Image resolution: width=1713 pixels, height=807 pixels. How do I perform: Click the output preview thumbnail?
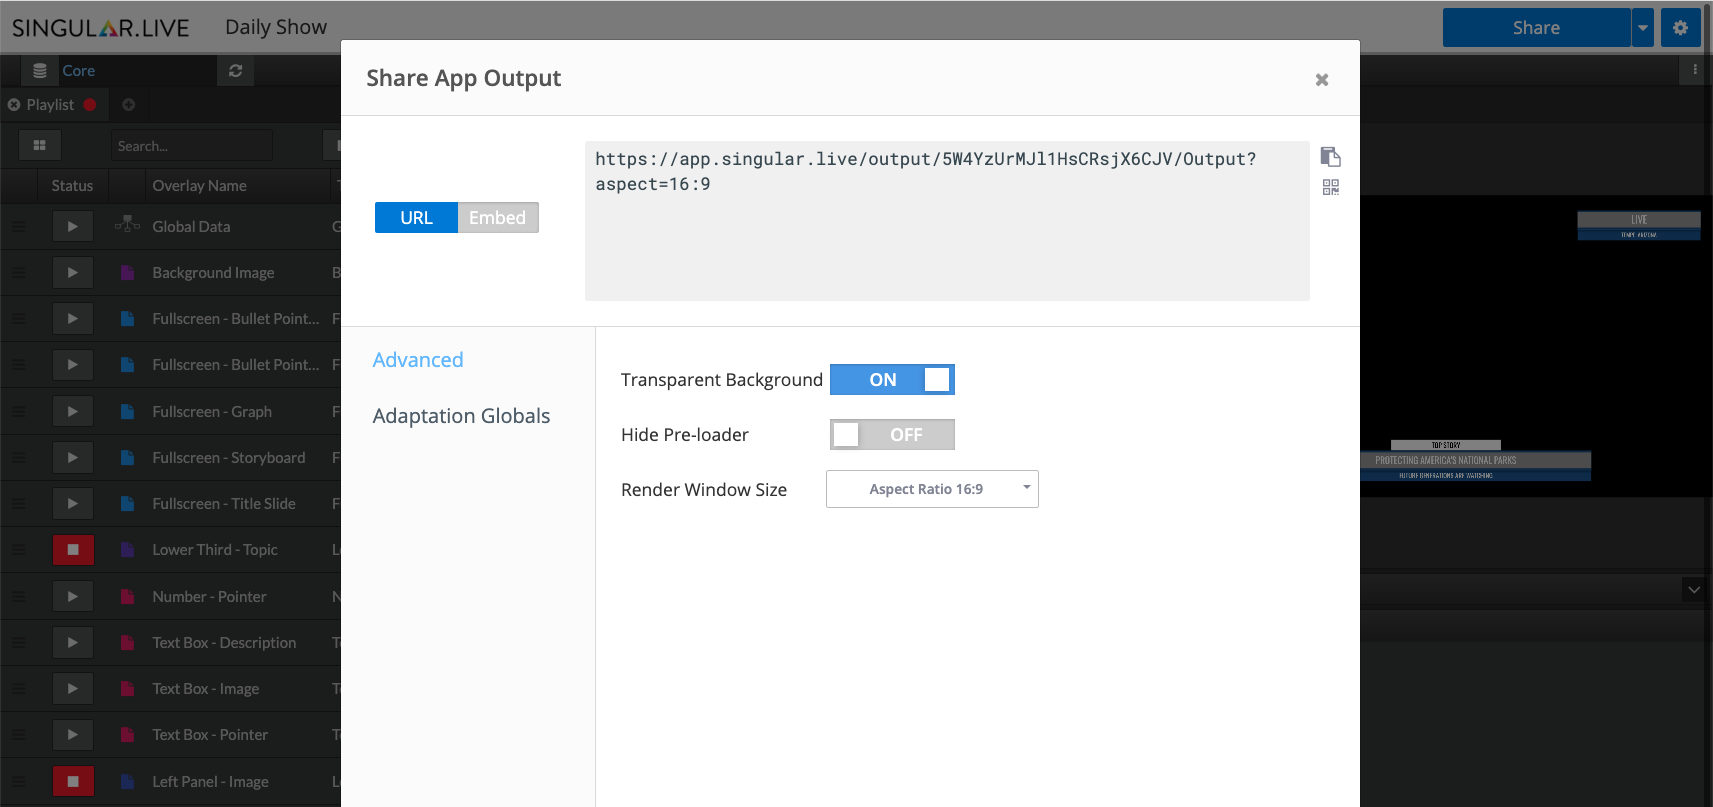coord(1534,346)
